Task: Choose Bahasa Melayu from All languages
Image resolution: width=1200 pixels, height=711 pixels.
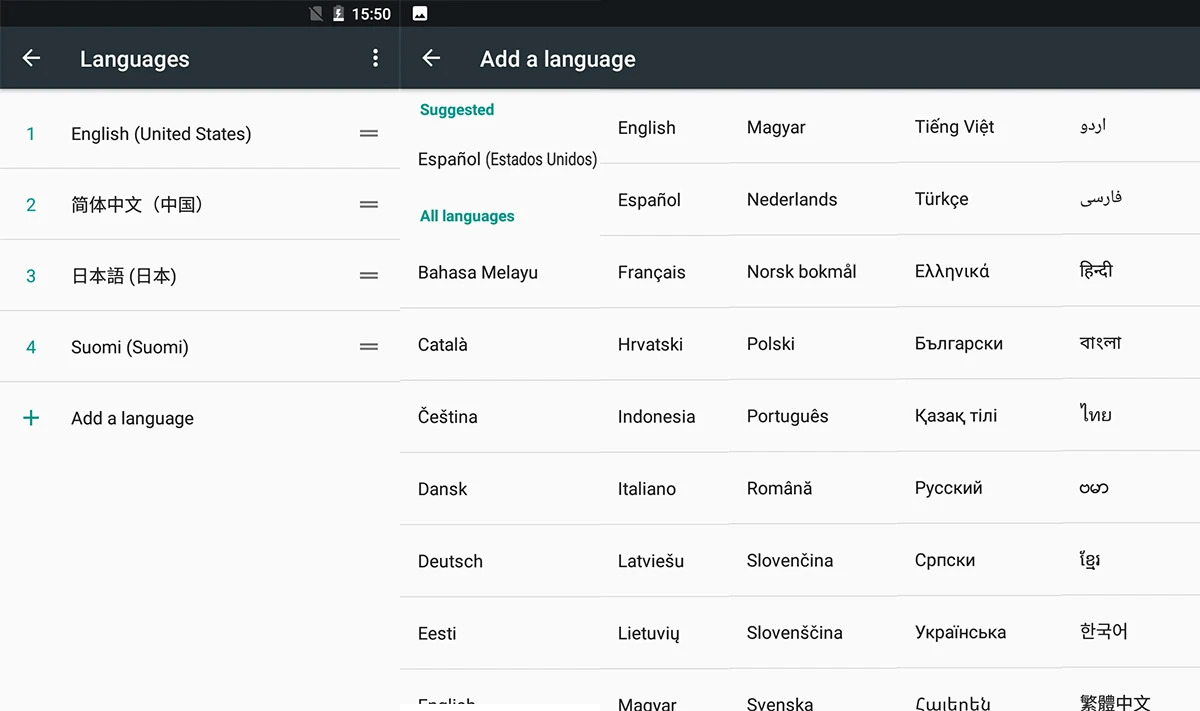Action: click(478, 272)
